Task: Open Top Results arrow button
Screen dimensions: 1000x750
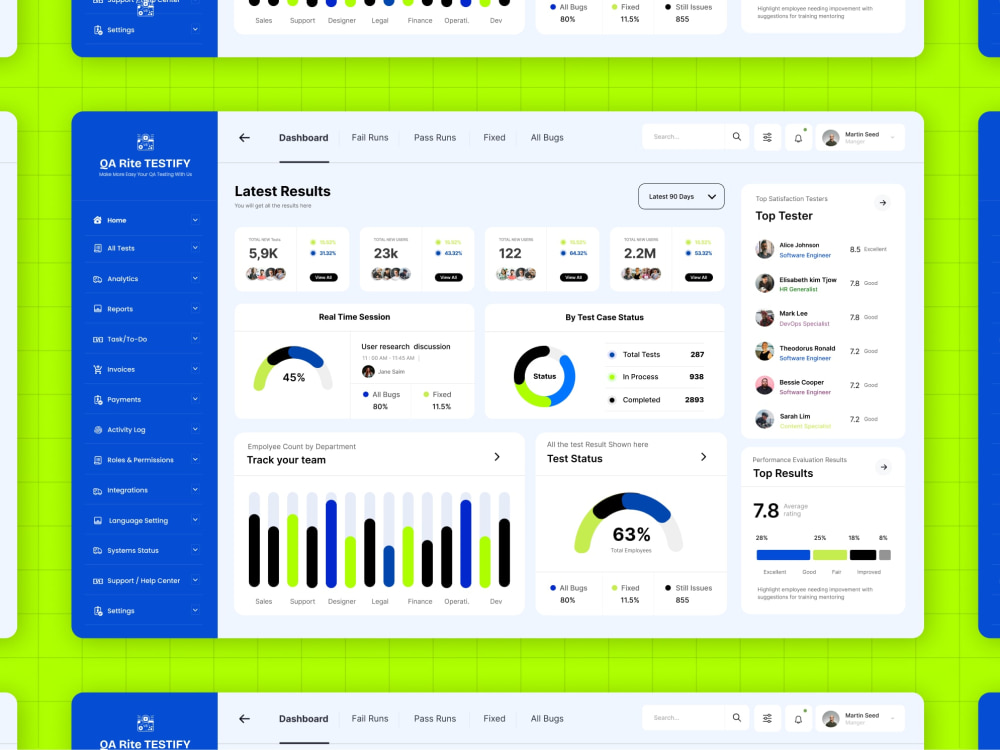Action: click(883, 467)
